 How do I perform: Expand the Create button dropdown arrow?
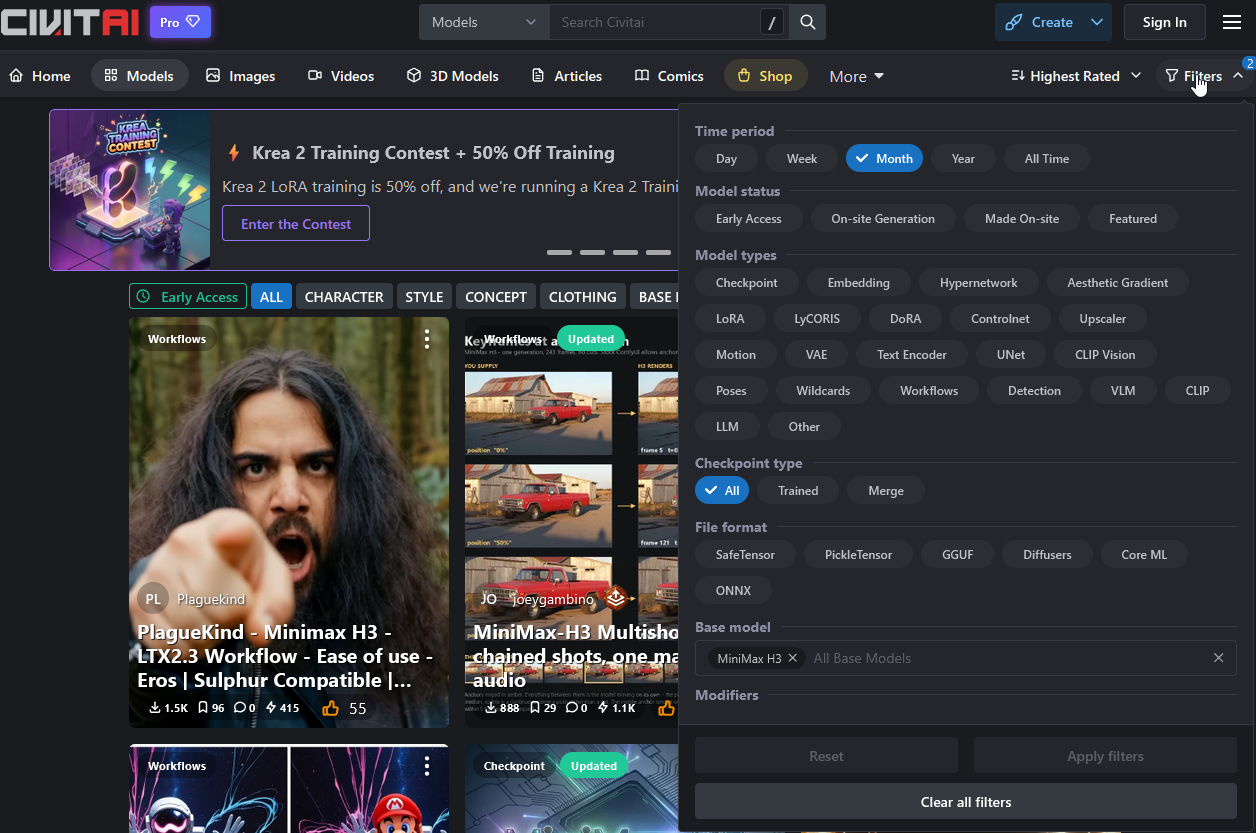pos(1097,22)
